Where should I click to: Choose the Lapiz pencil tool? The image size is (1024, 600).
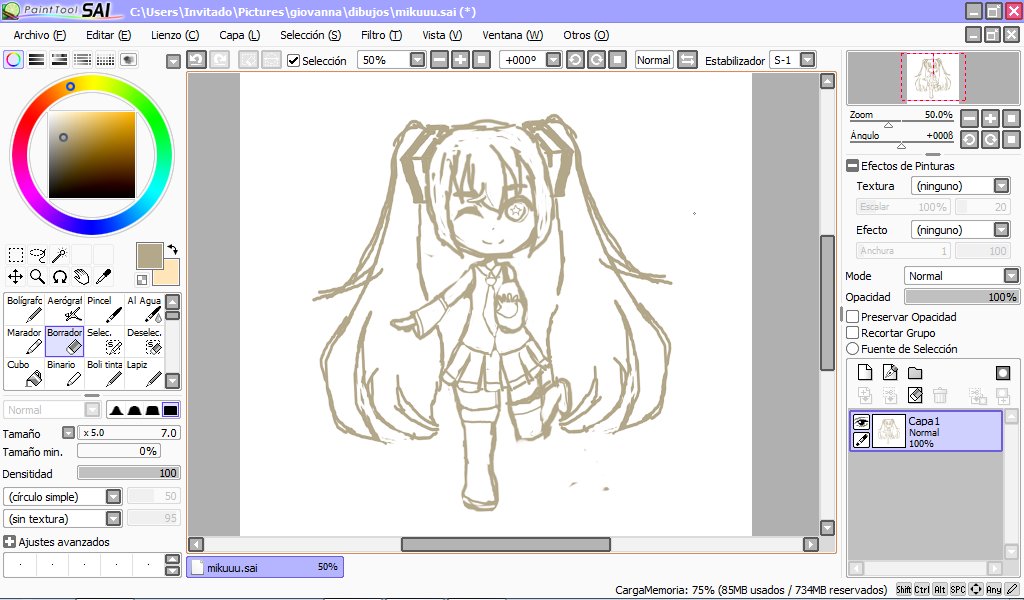point(144,373)
